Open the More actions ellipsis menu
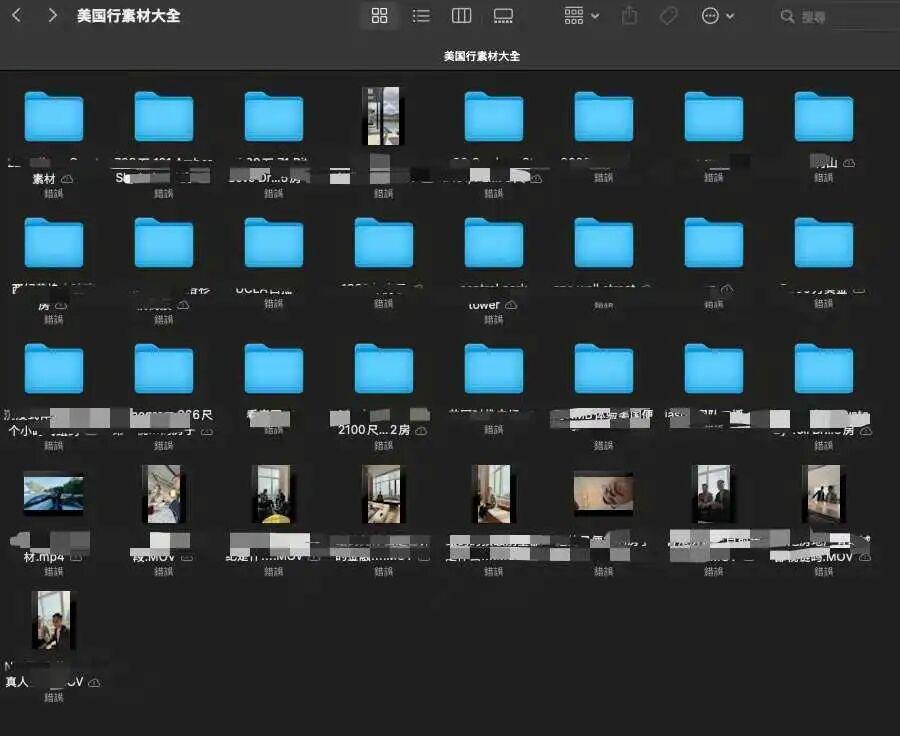The image size is (900, 736). [x=717, y=16]
